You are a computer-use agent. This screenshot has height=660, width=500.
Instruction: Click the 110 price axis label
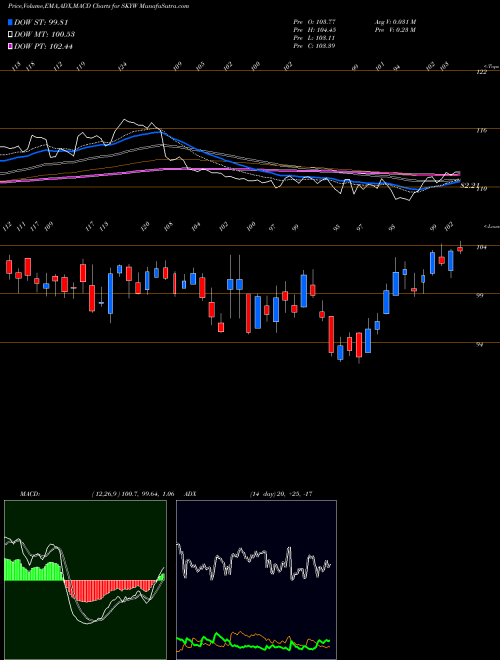click(481, 189)
